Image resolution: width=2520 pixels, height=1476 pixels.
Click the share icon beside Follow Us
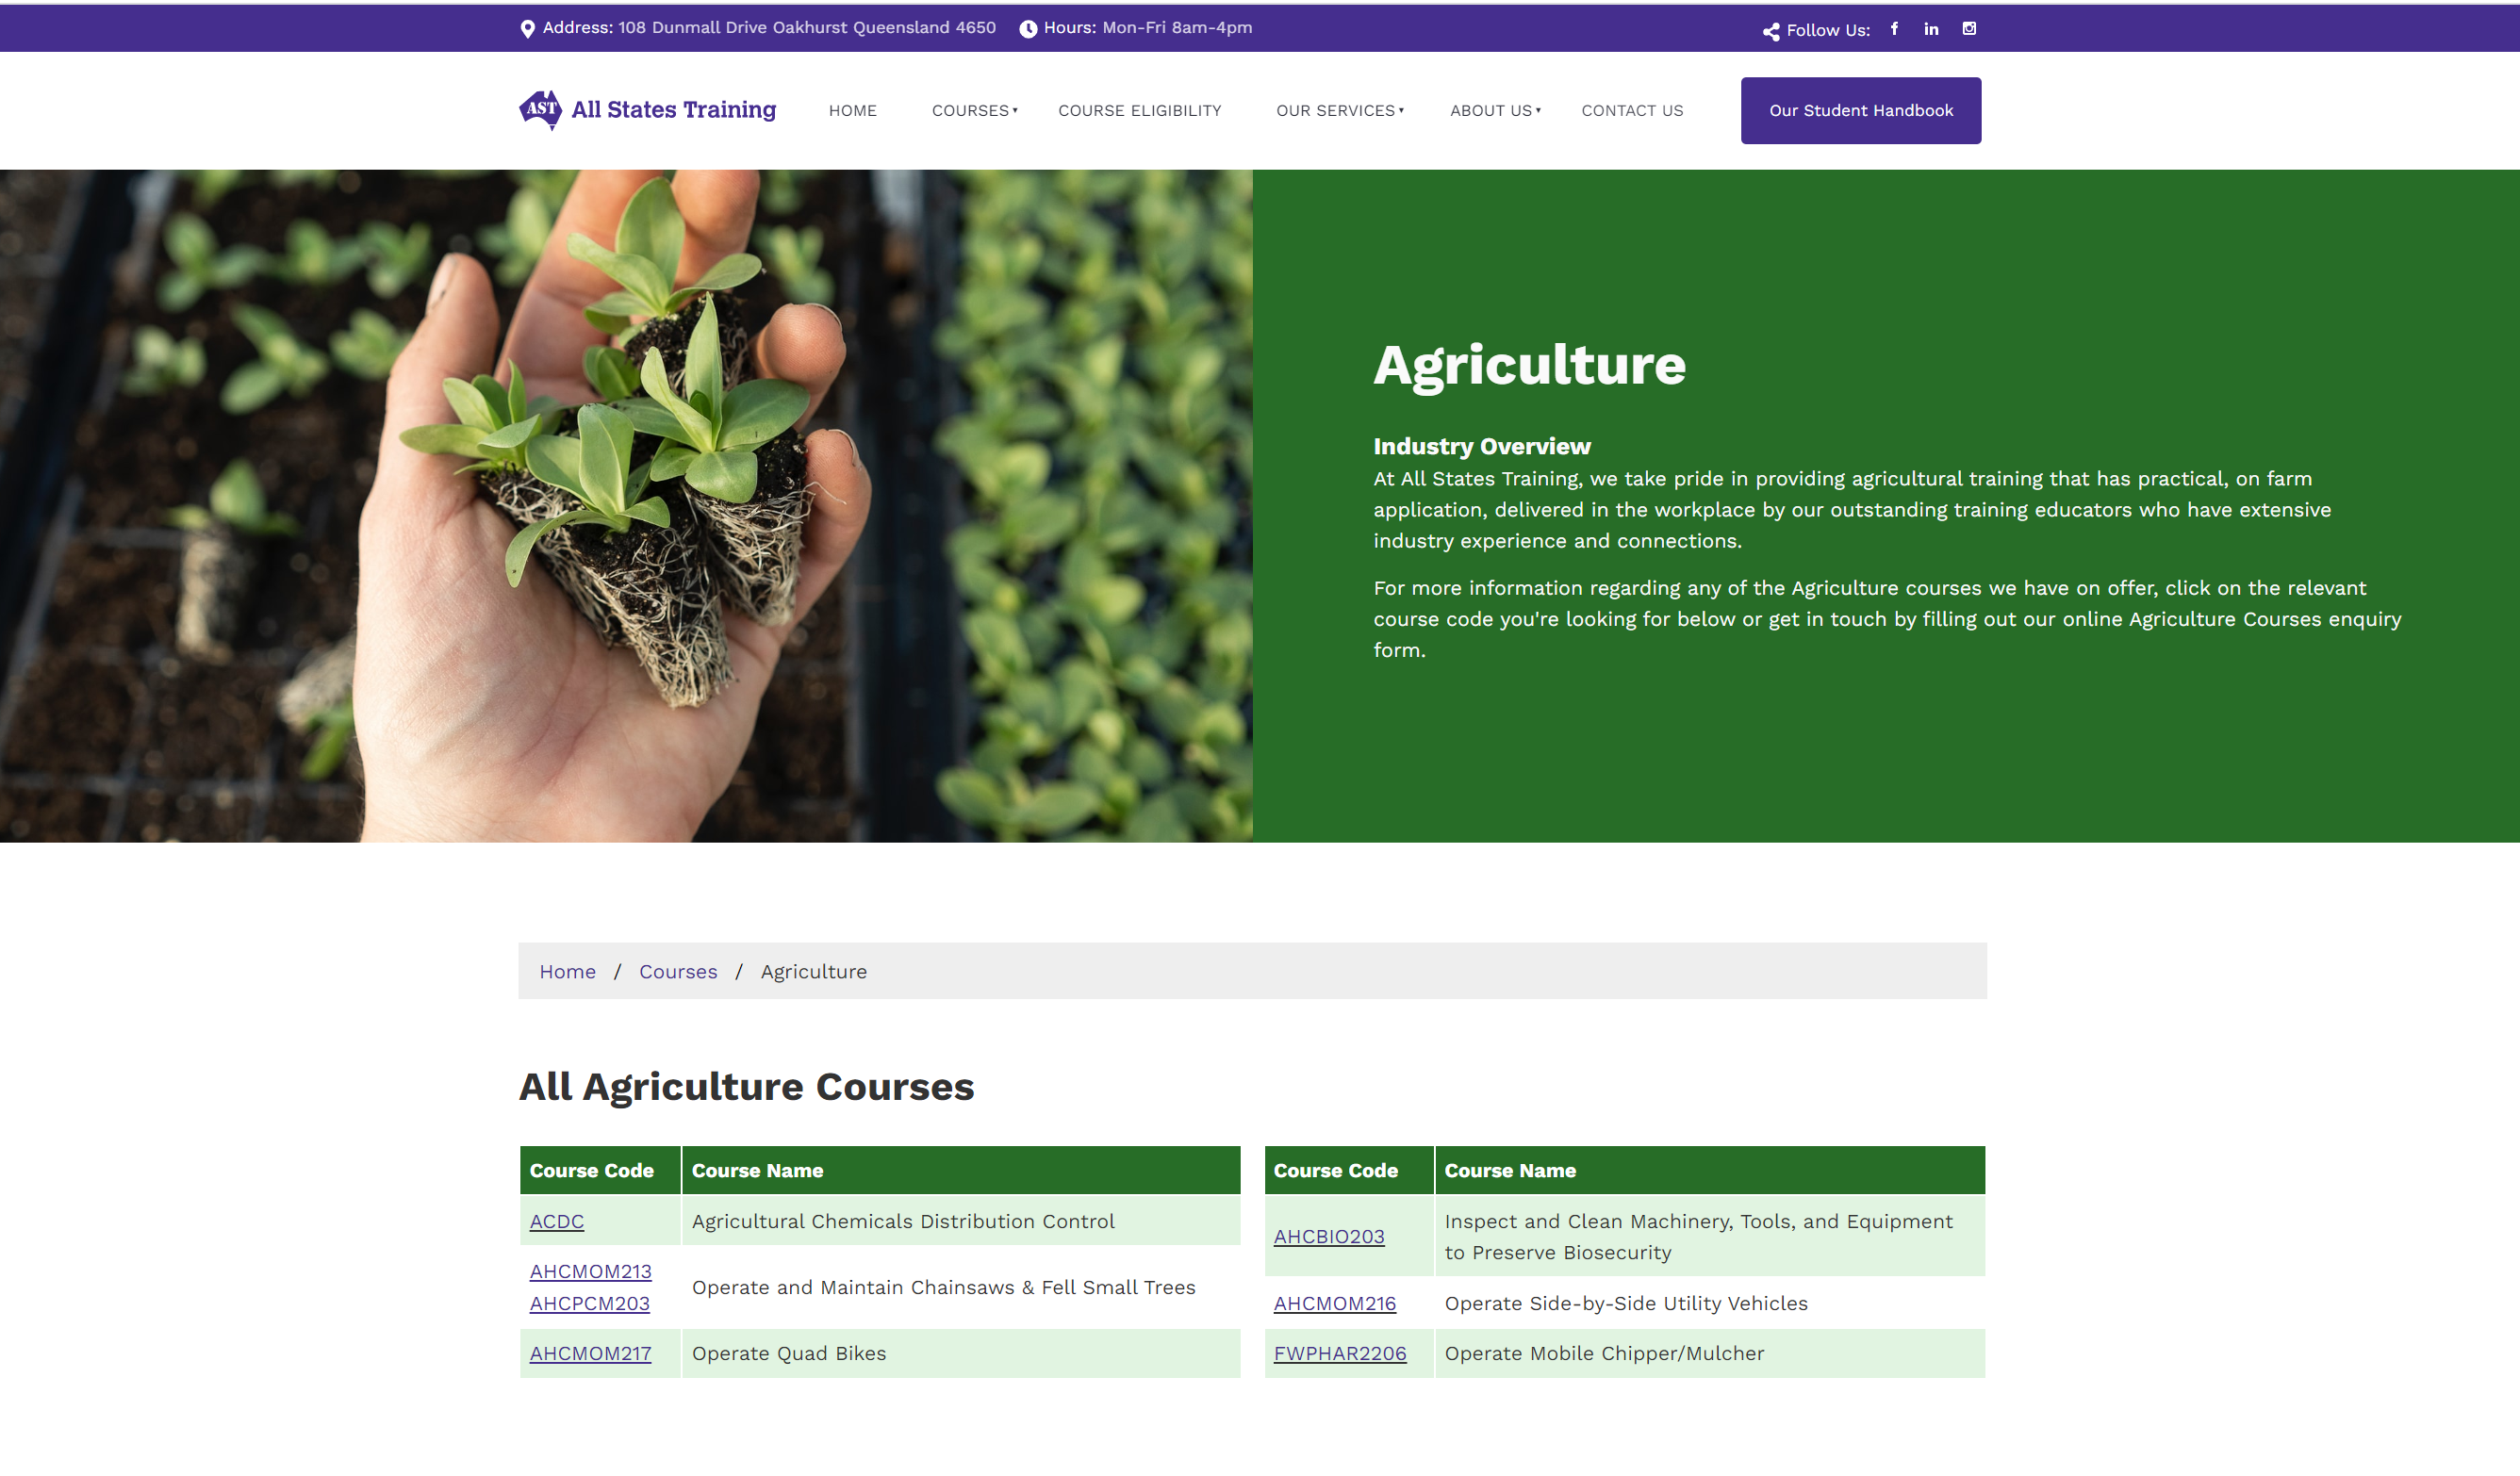1771,31
